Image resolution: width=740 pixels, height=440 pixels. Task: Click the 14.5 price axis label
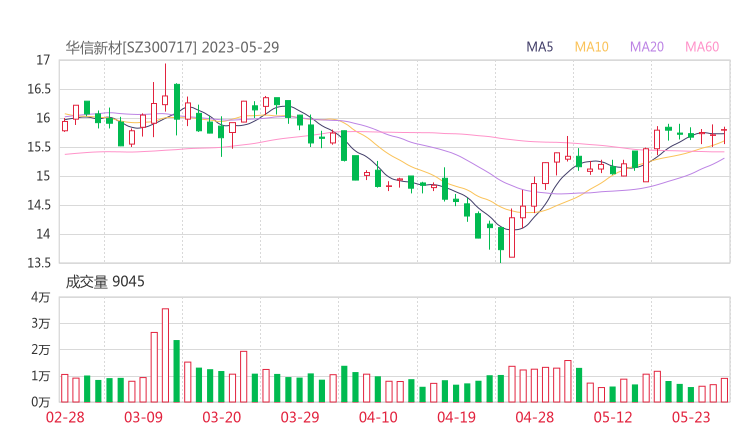pos(39,205)
